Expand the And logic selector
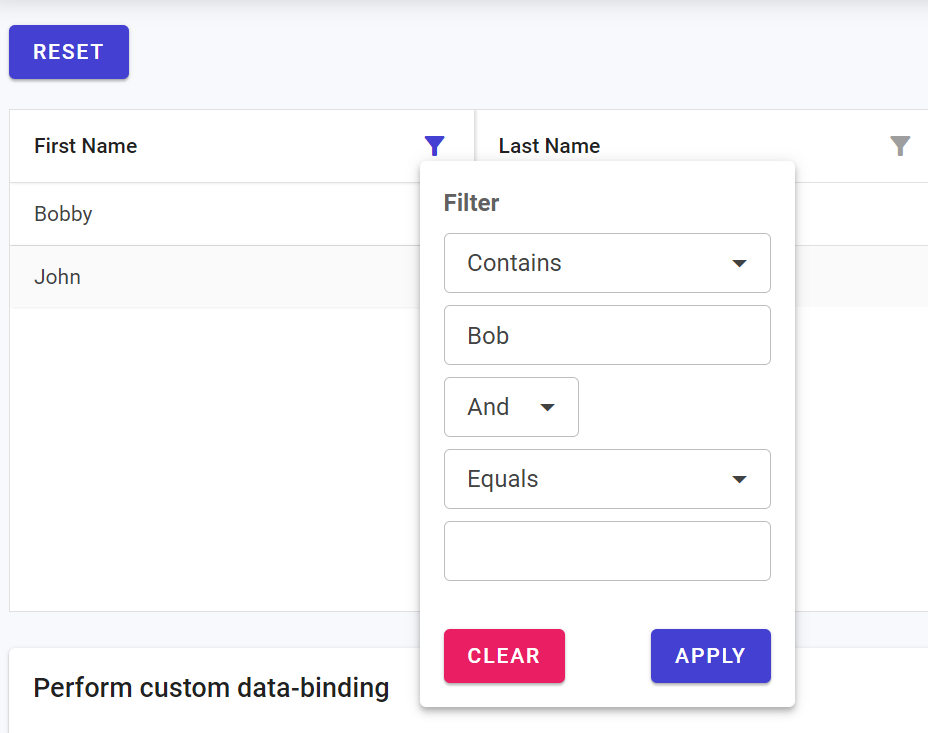Screen dimensions: 928x733 pyautogui.click(x=510, y=407)
